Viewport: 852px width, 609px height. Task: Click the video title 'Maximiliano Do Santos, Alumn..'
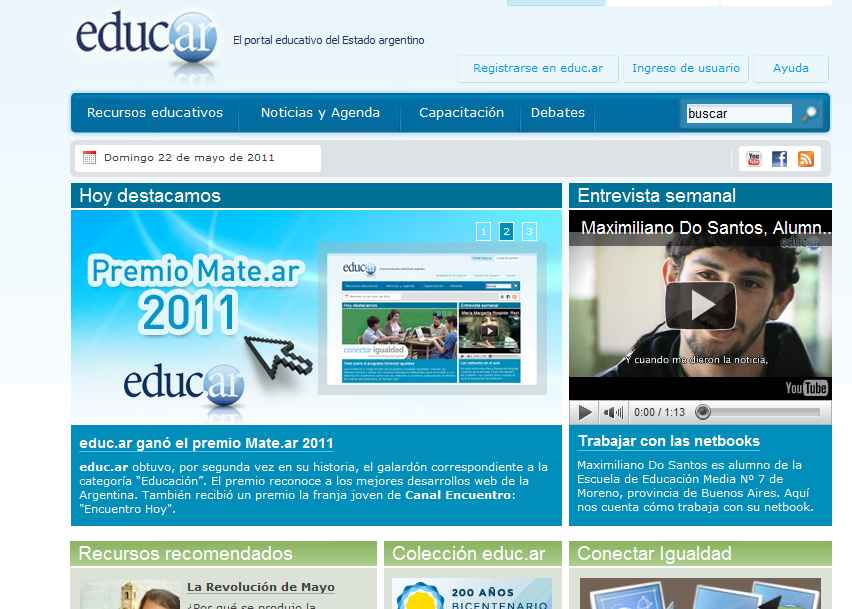tap(706, 228)
